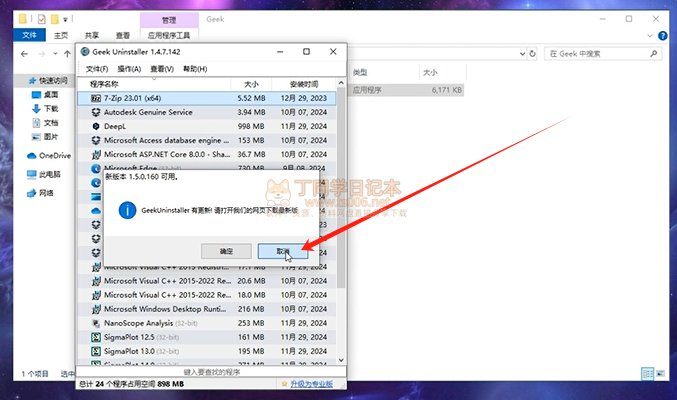Open 文档 in Explorer sidebar
677x400 pixels.
[x=45, y=123]
